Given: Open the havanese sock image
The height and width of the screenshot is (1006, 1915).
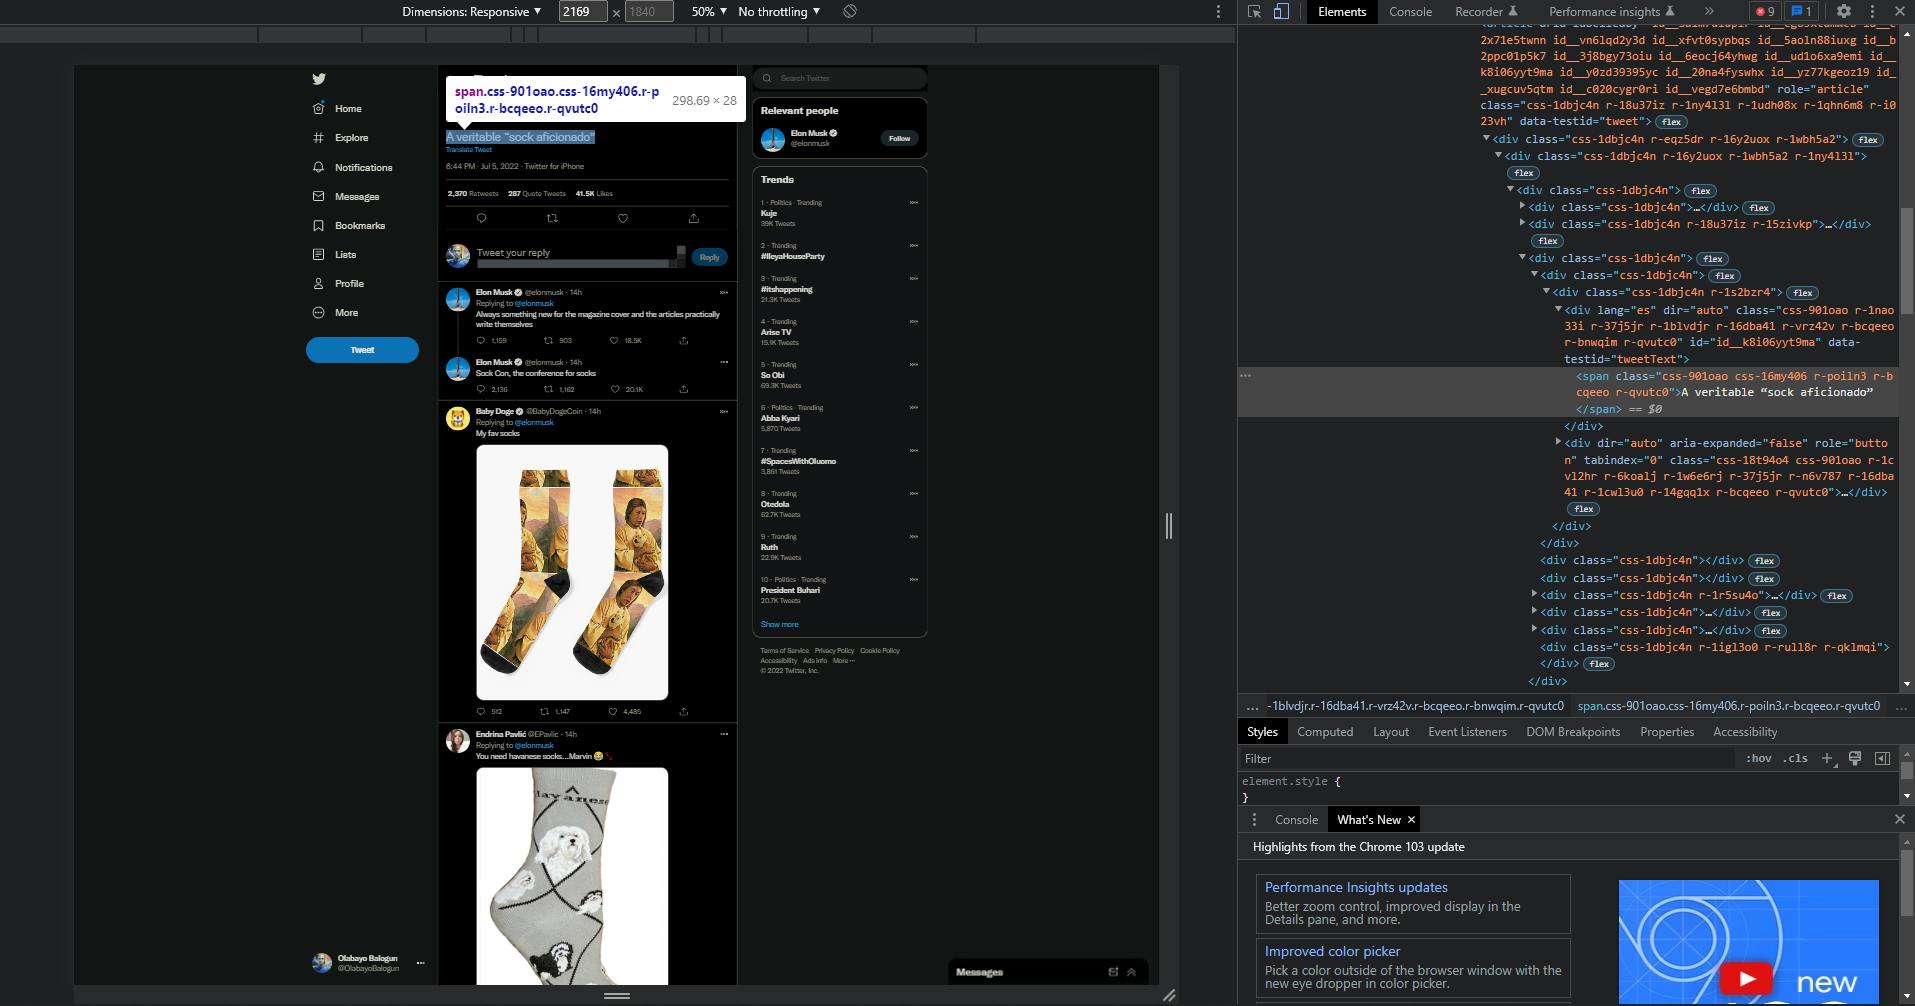Looking at the screenshot, I should pyautogui.click(x=572, y=876).
